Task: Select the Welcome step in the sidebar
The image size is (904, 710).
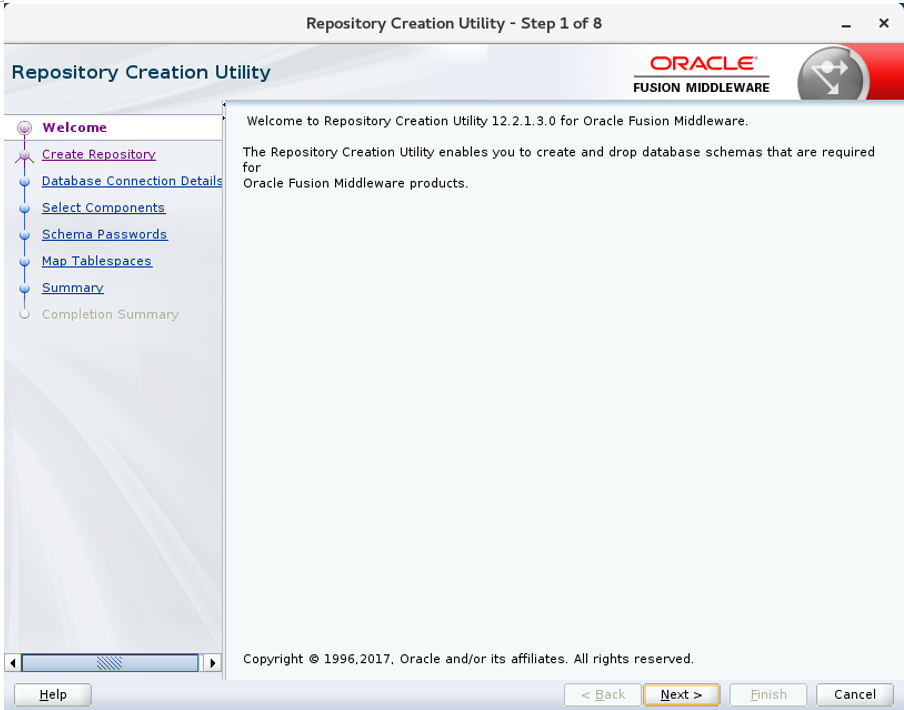Action: 74,127
